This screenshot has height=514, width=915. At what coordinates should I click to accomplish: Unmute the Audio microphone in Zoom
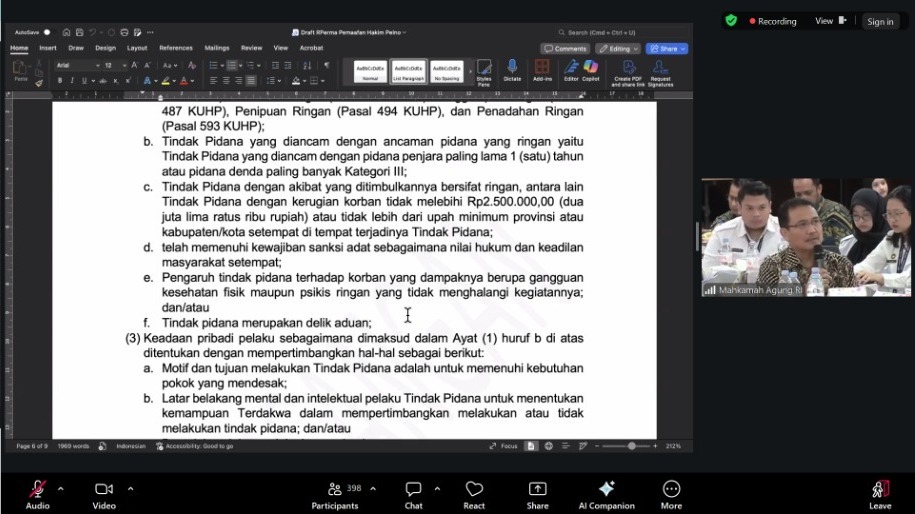tap(37, 489)
